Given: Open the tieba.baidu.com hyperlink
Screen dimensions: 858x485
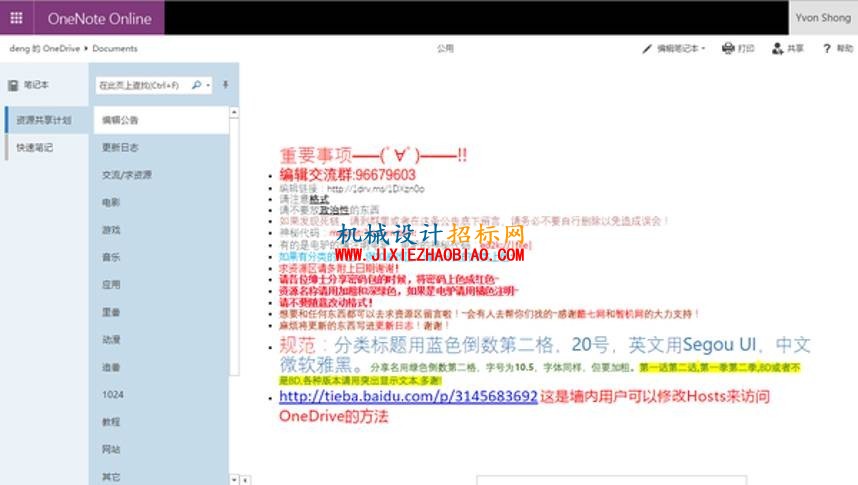Looking at the screenshot, I should tap(408, 396).
